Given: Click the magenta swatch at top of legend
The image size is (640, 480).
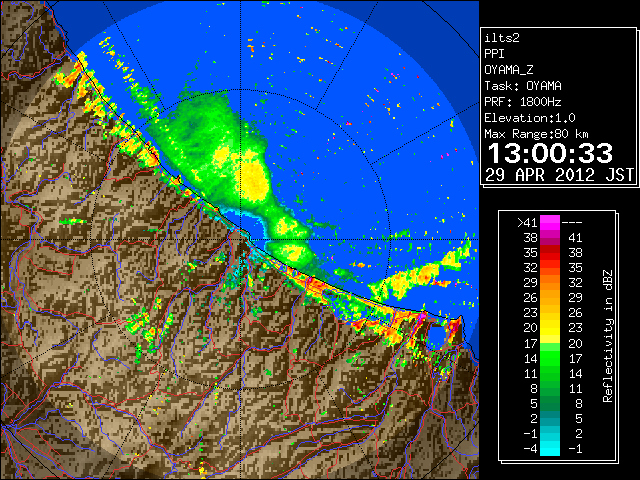Looking at the screenshot, I should 550,223.
